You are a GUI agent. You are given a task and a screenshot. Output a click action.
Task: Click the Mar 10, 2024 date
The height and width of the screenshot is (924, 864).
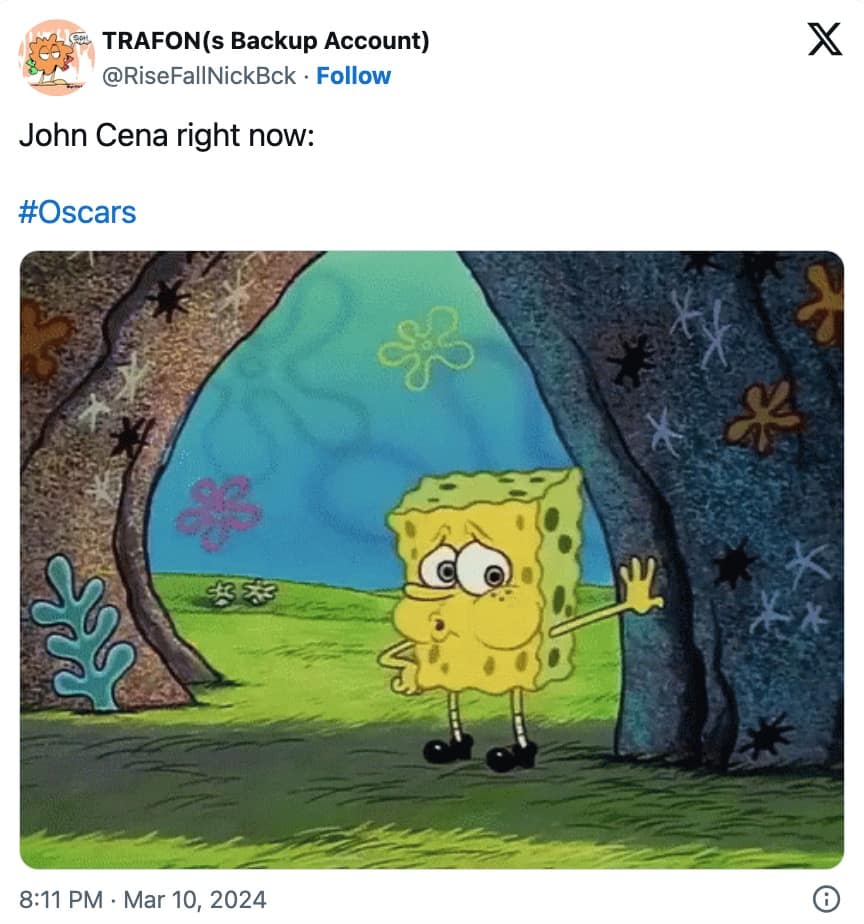(x=197, y=899)
